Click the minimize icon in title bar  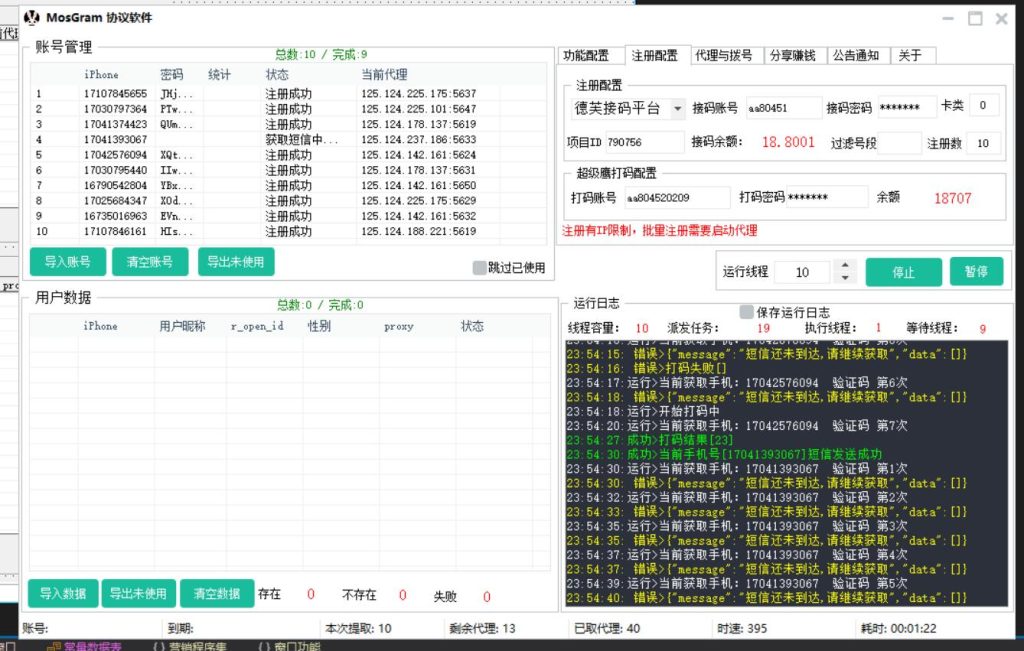click(949, 18)
